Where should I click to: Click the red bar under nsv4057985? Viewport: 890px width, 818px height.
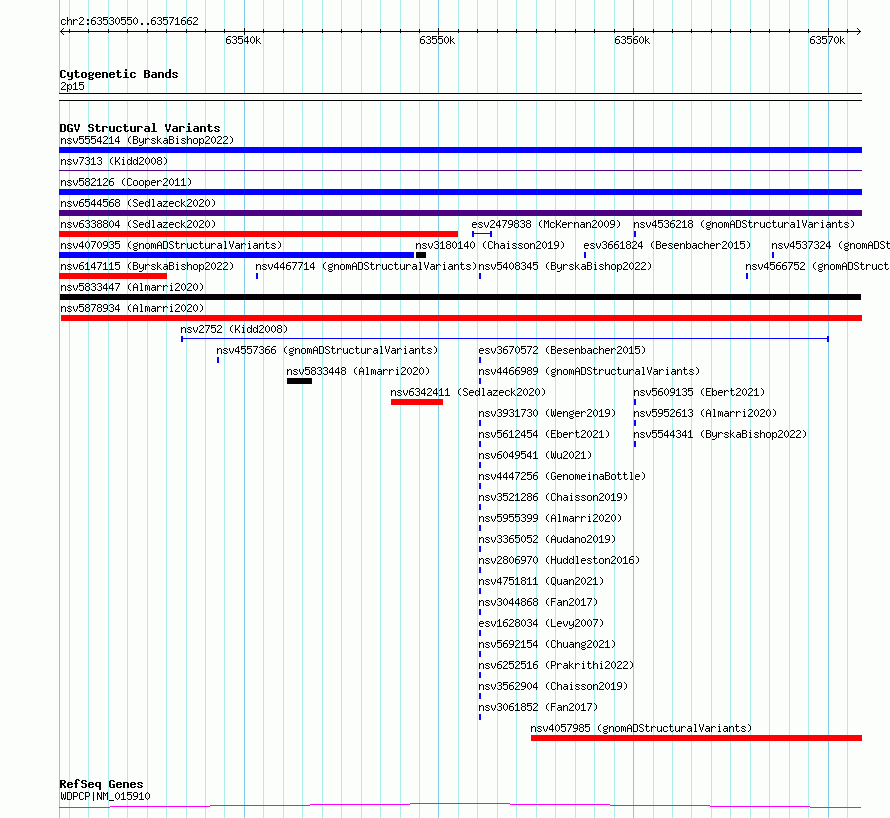696,738
